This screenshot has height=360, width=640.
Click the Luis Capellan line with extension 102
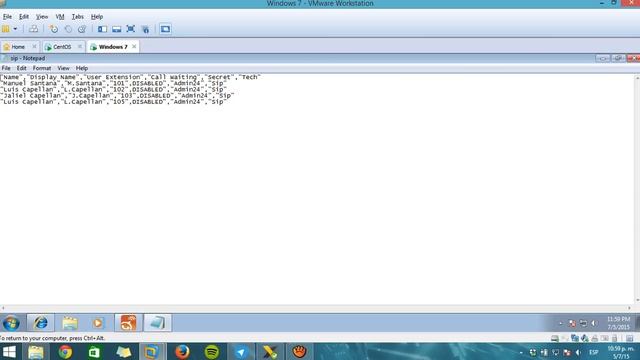tap(113, 89)
